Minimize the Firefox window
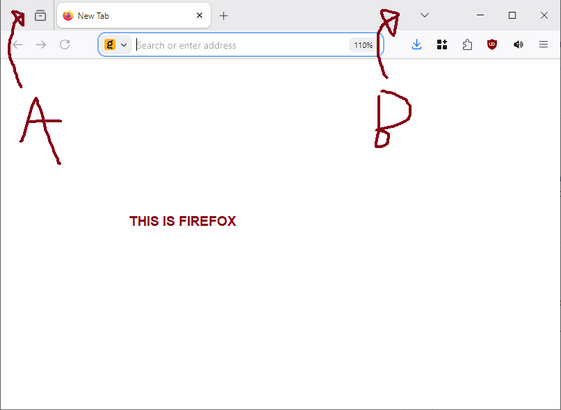The height and width of the screenshot is (410, 561). (480, 15)
